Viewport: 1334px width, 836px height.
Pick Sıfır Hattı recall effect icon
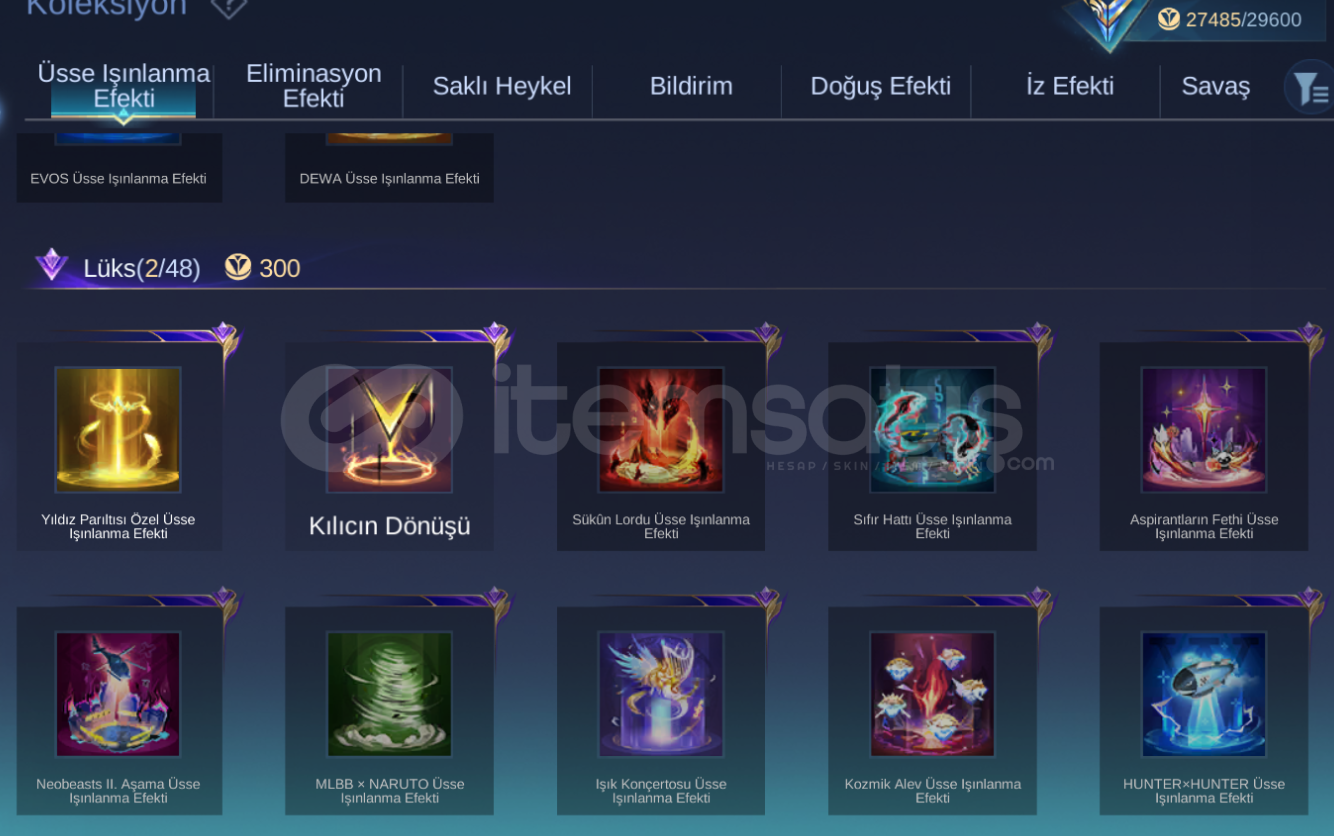[932, 430]
